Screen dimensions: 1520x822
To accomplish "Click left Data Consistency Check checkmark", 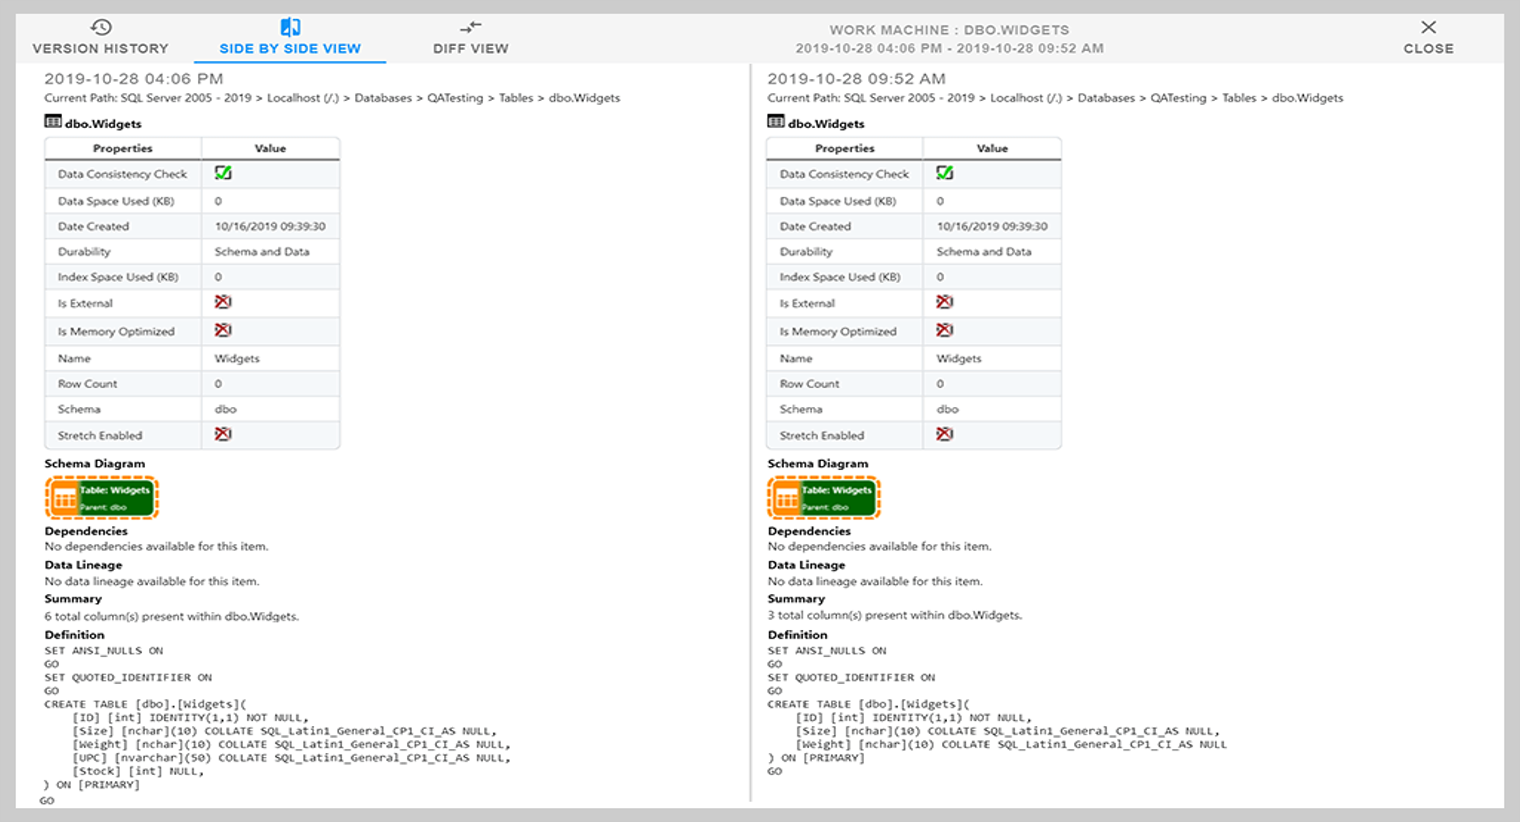I will (223, 173).
